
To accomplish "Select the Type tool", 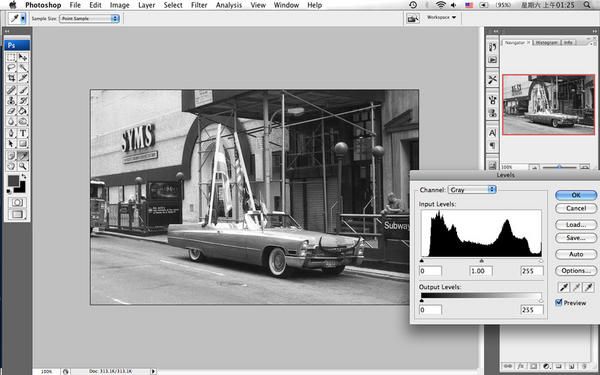I will pyautogui.click(x=23, y=134).
